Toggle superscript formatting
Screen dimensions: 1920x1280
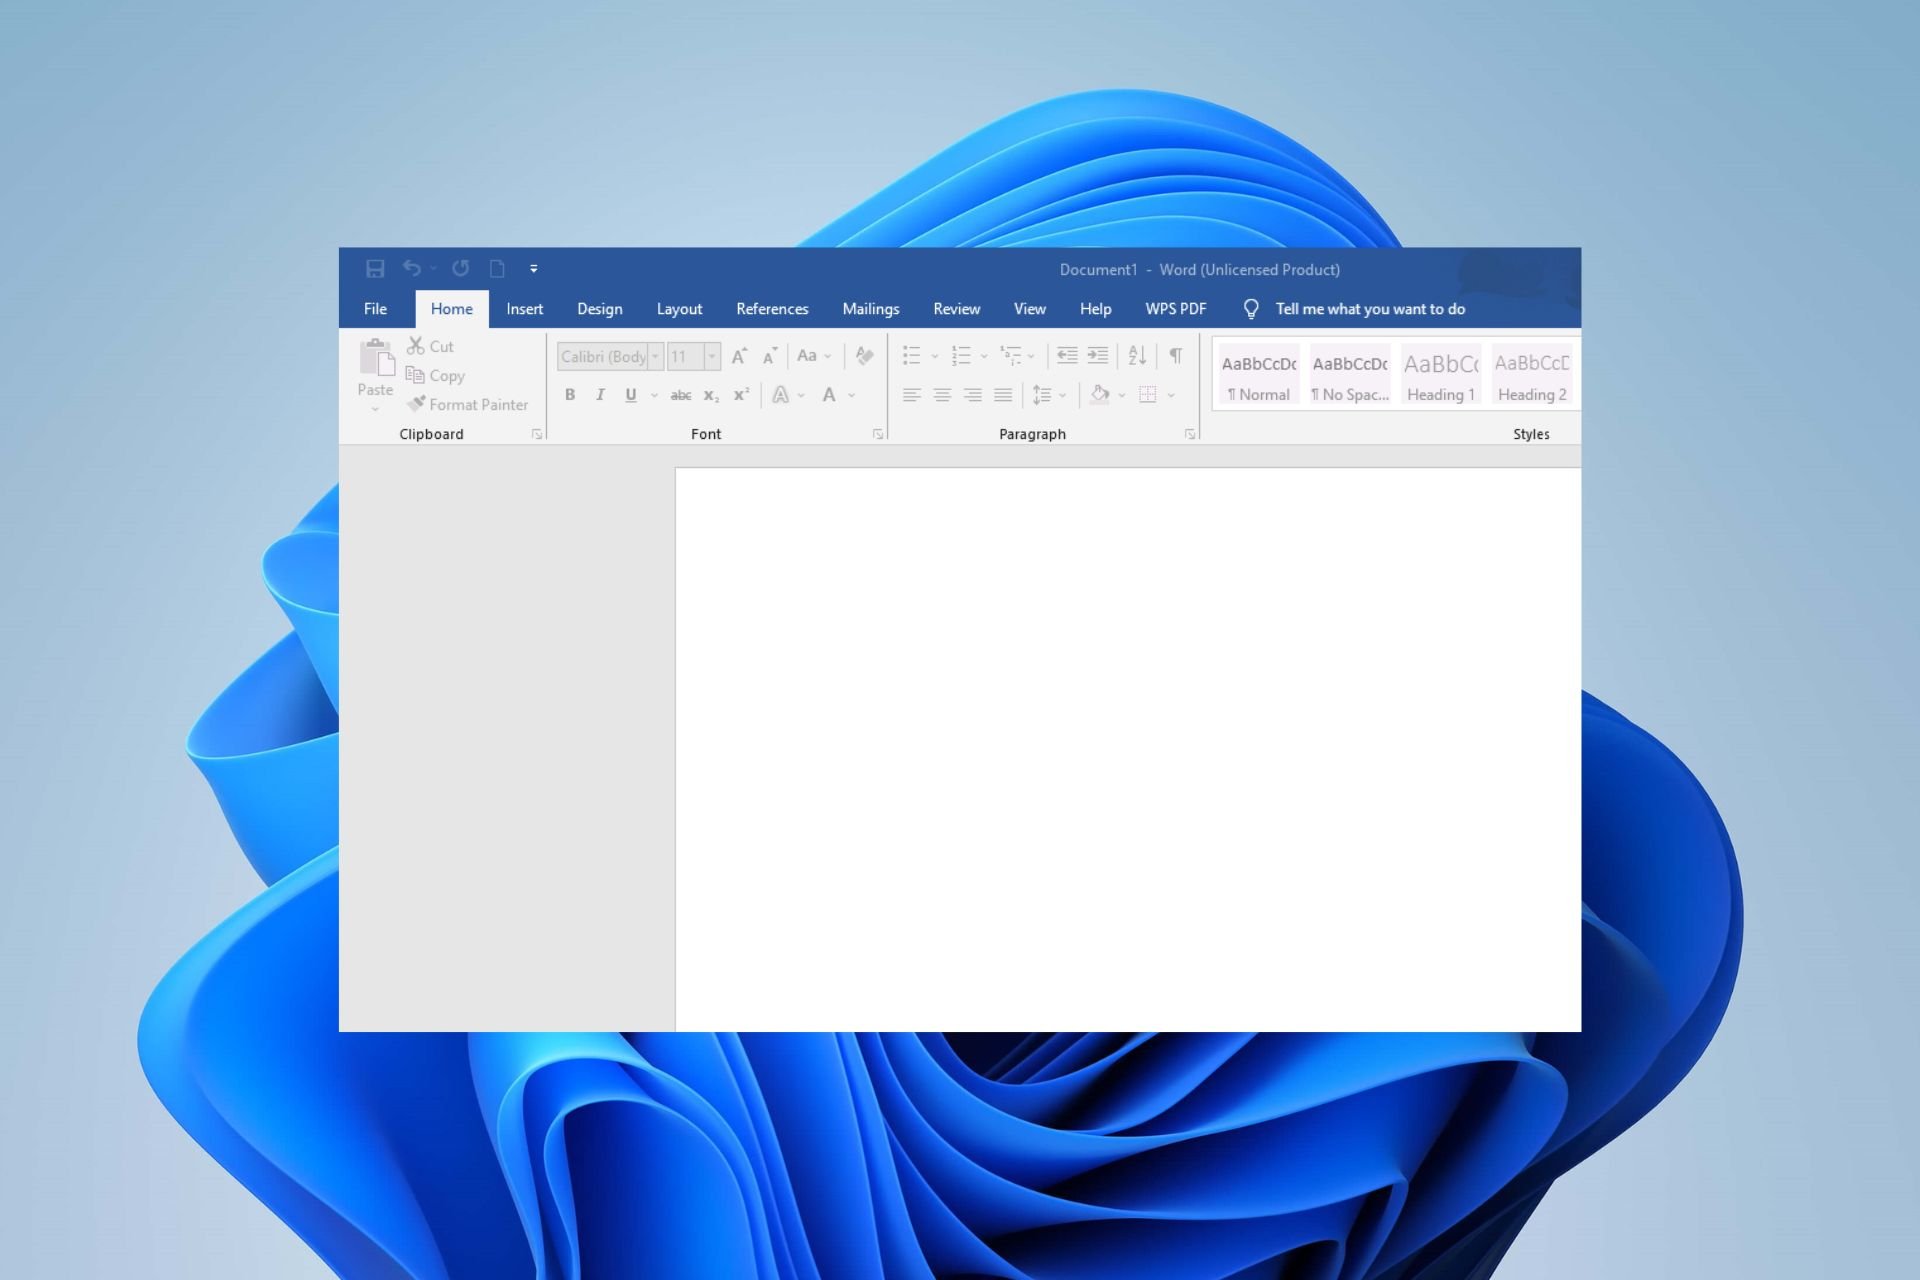pyautogui.click(x=740, y=394)
